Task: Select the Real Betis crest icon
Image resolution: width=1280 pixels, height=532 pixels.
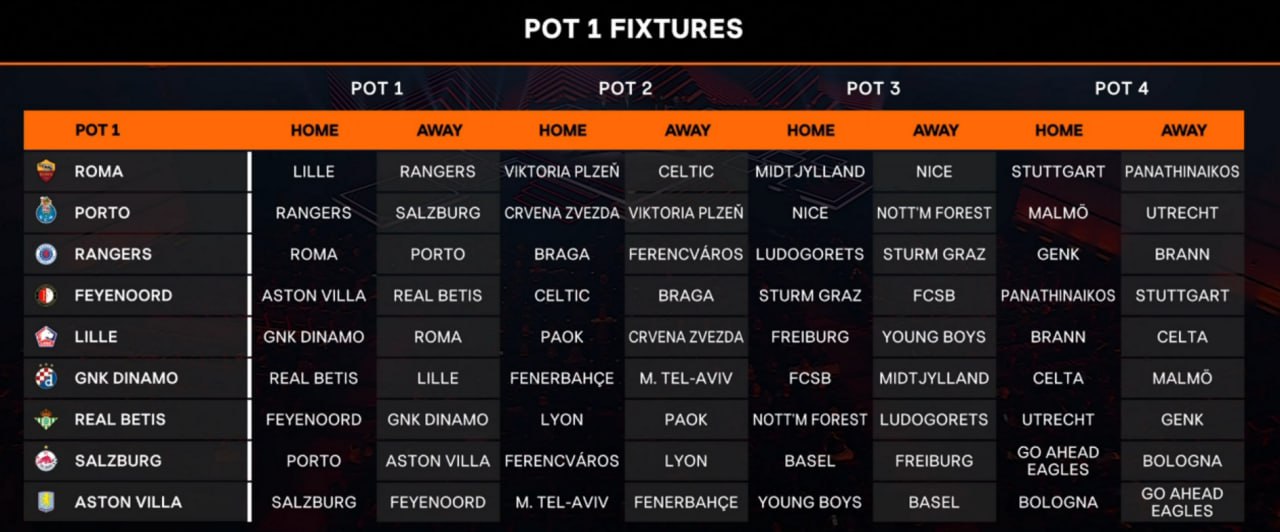Action: coord(46,420)
